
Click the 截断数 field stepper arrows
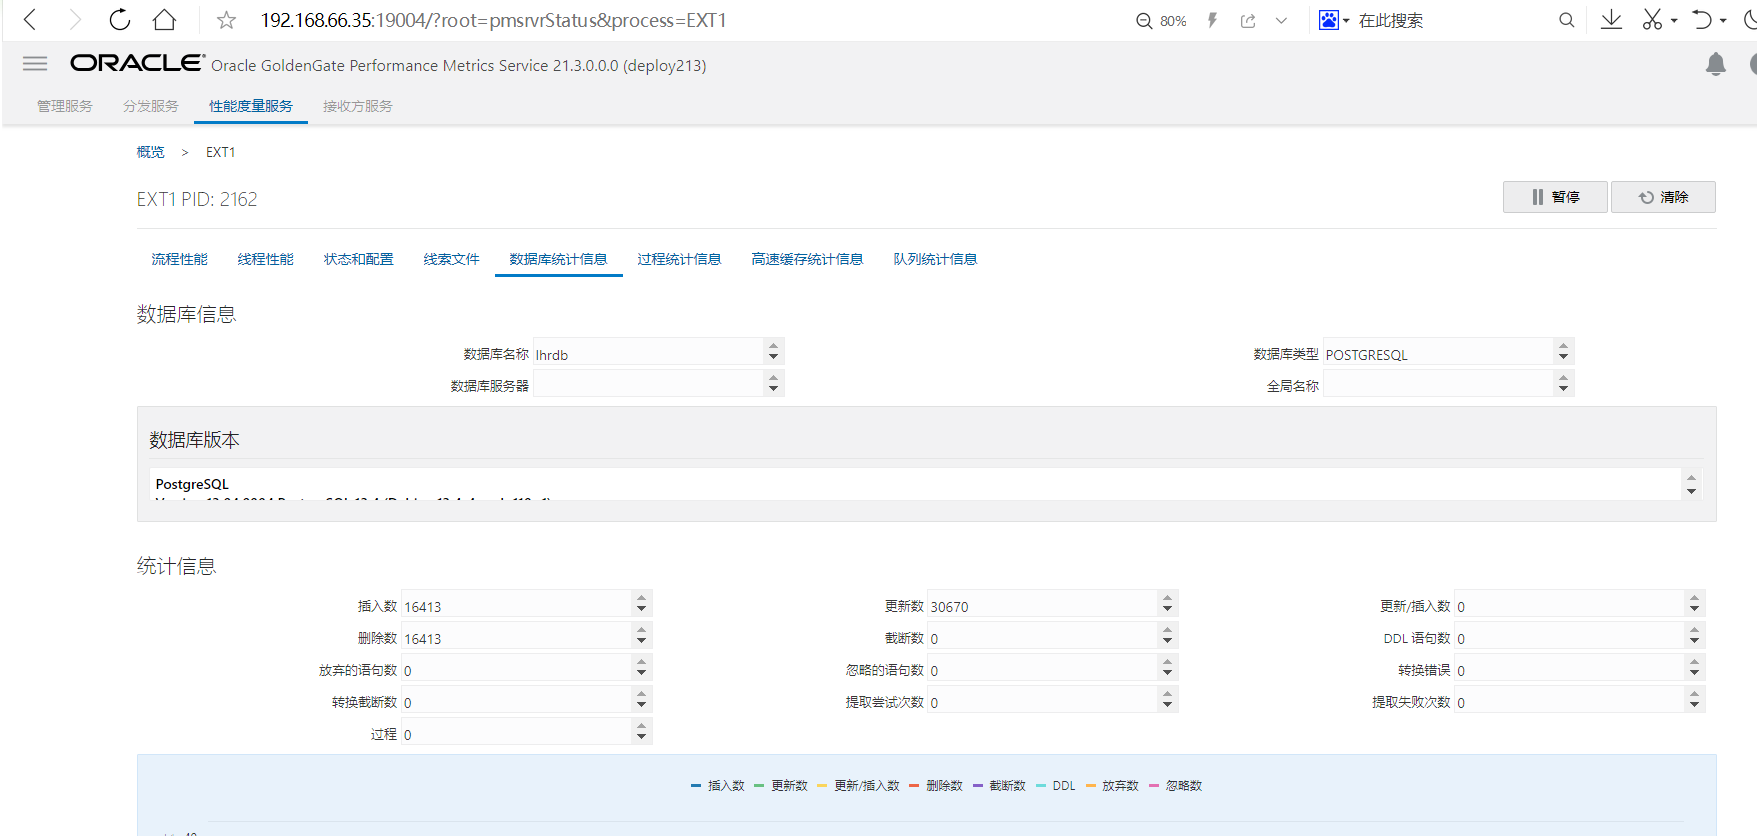click(x=1167, y=635)
